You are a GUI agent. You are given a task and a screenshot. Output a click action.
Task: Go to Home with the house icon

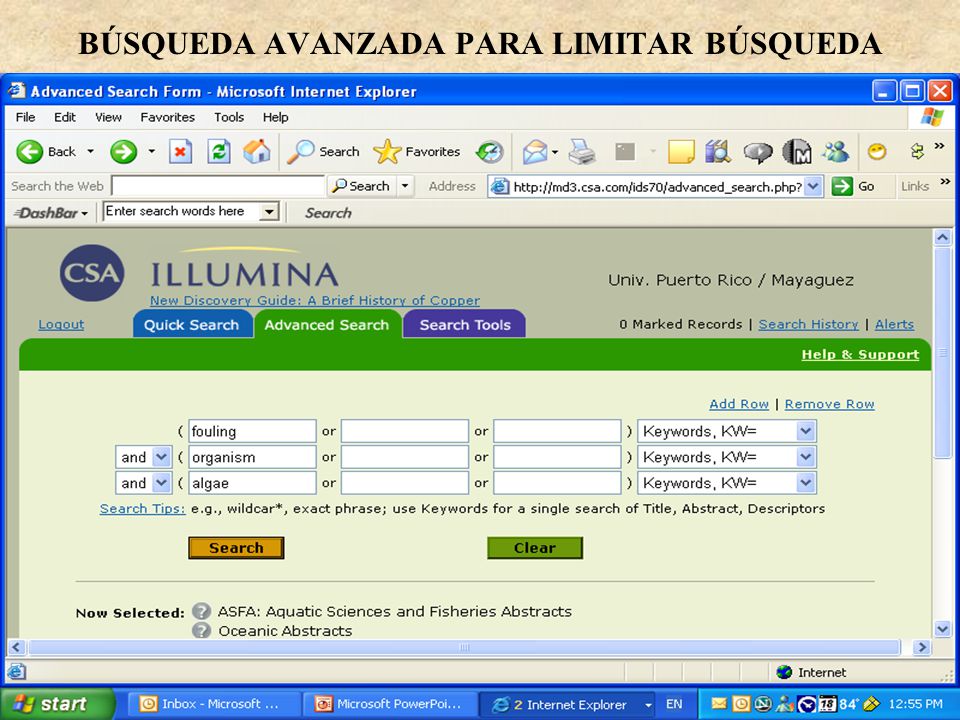click(x=257, y=151)
